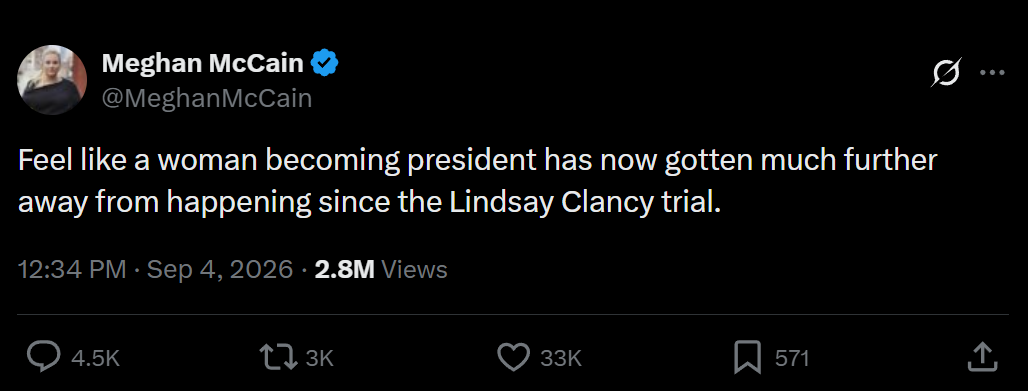This screenshot has height=391, width=1028.
Task: Click the Meghan McCain display name
Action: (203, 63)
